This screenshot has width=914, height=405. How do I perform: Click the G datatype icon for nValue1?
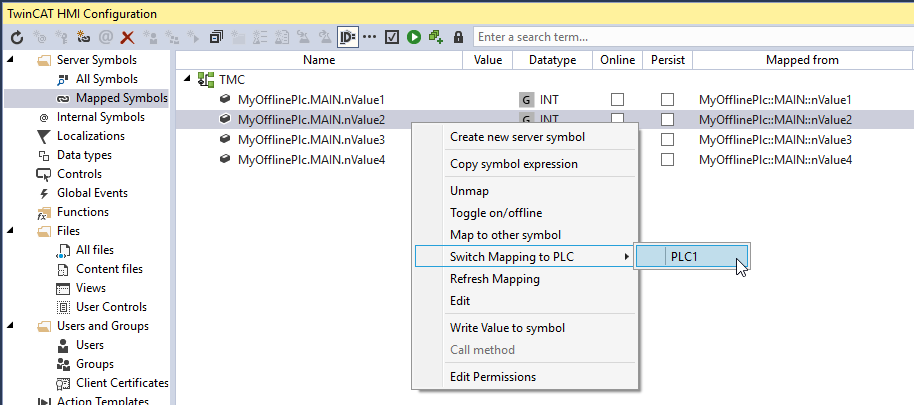pos(526,100)
